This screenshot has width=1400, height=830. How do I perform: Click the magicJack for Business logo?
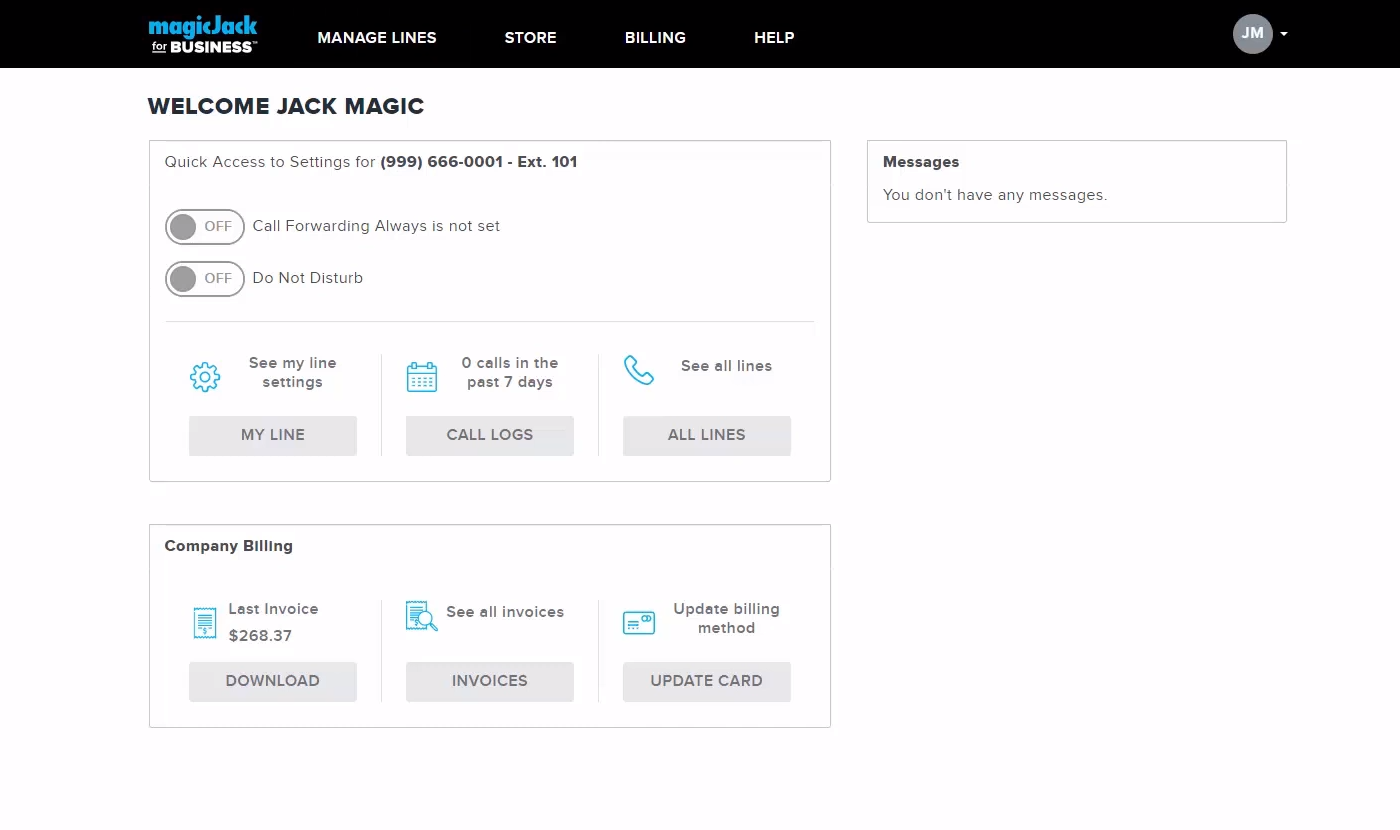(x=202, y=33)
